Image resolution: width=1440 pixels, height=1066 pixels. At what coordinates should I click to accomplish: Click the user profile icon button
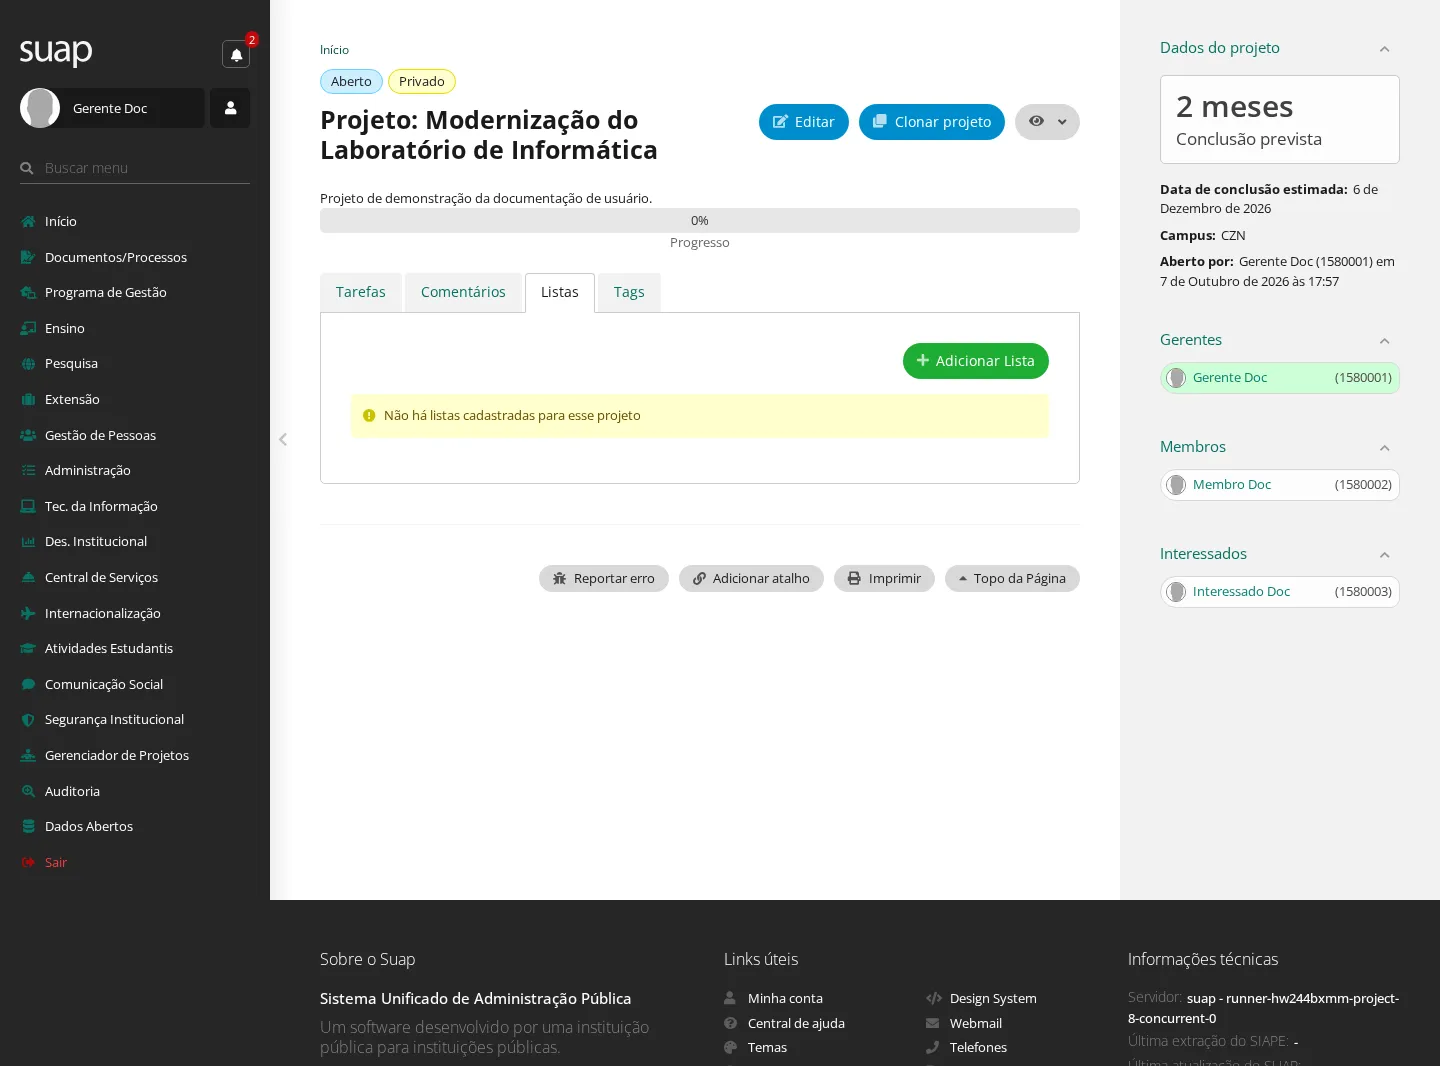pyautogui.click(x=230, y=108)
